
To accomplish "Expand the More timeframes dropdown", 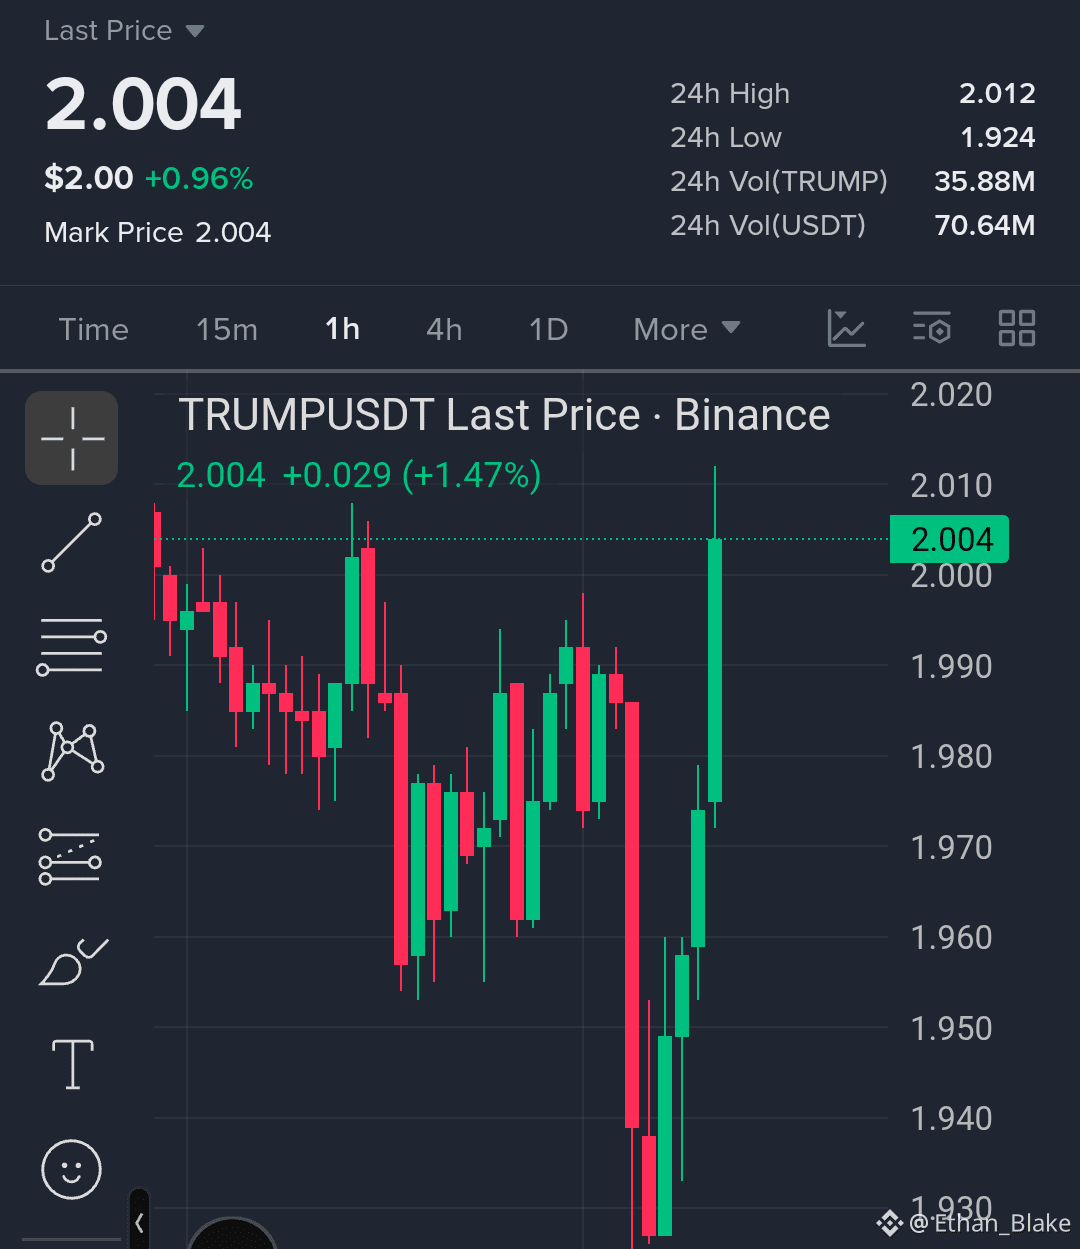I will 687,329.
